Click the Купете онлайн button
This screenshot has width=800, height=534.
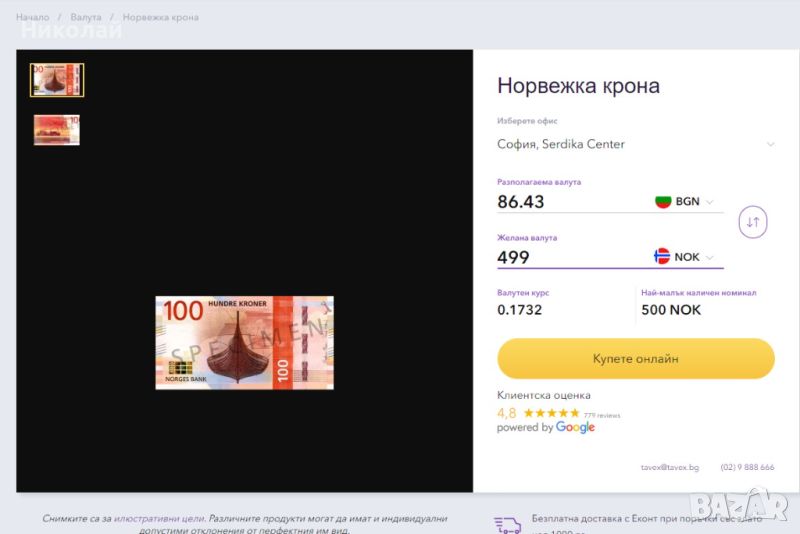636,359
